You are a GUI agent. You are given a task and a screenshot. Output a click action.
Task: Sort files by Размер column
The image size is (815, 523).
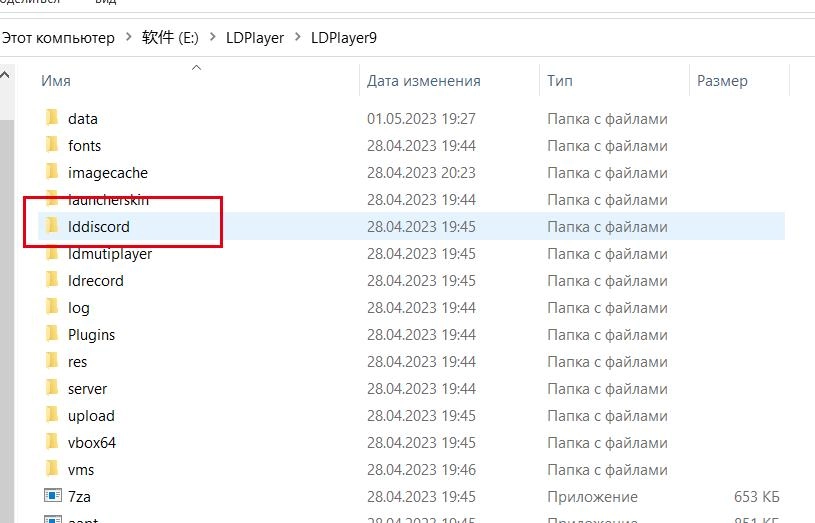pos(722,81)
